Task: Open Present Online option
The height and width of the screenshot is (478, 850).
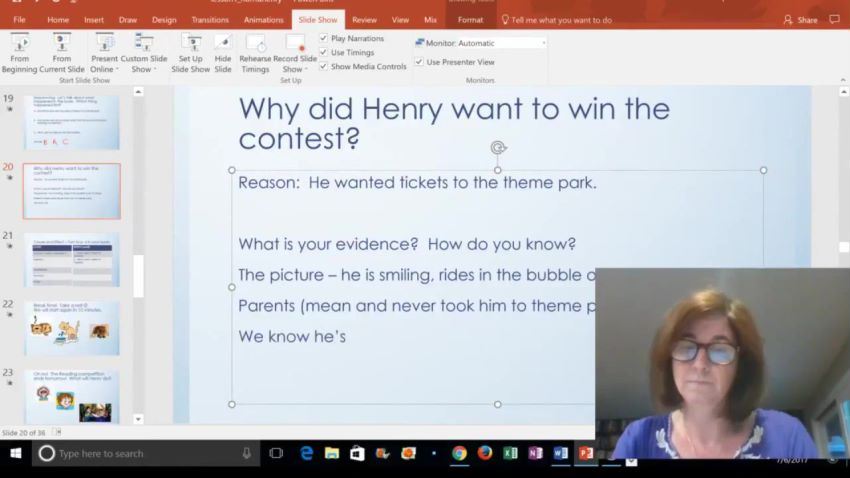Action: click(104, 53)
